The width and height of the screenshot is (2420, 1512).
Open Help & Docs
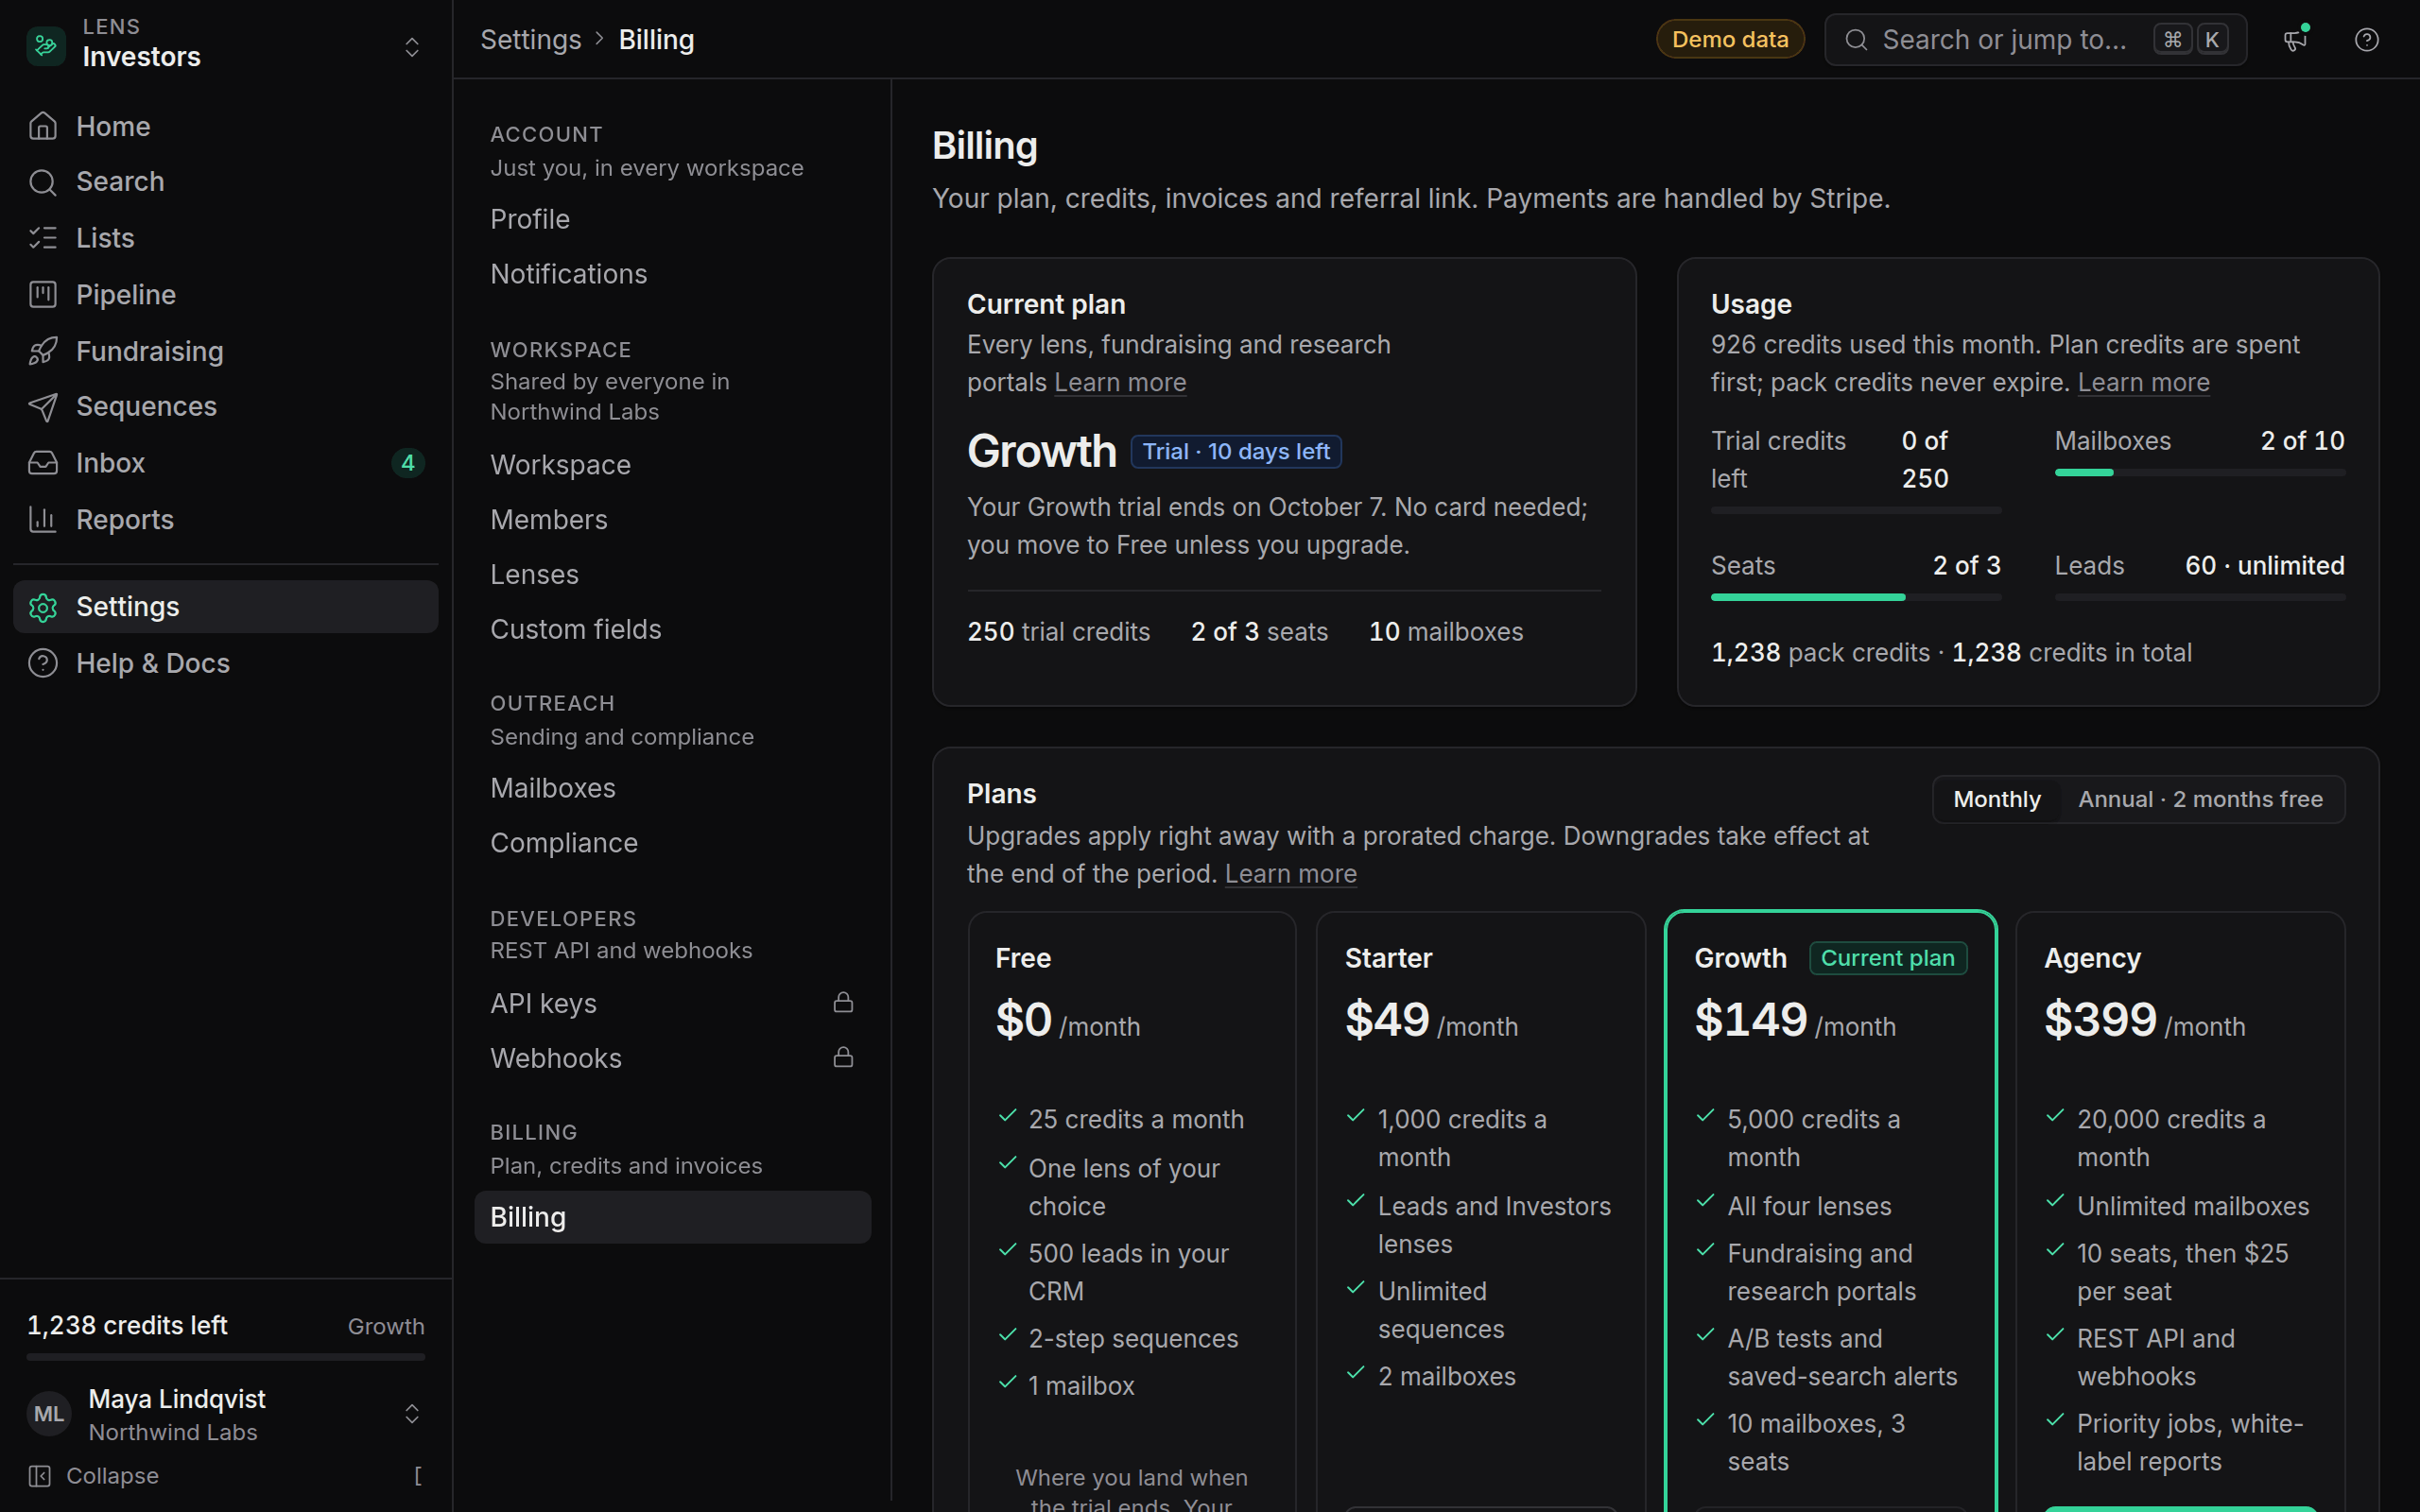pos(226,663)
